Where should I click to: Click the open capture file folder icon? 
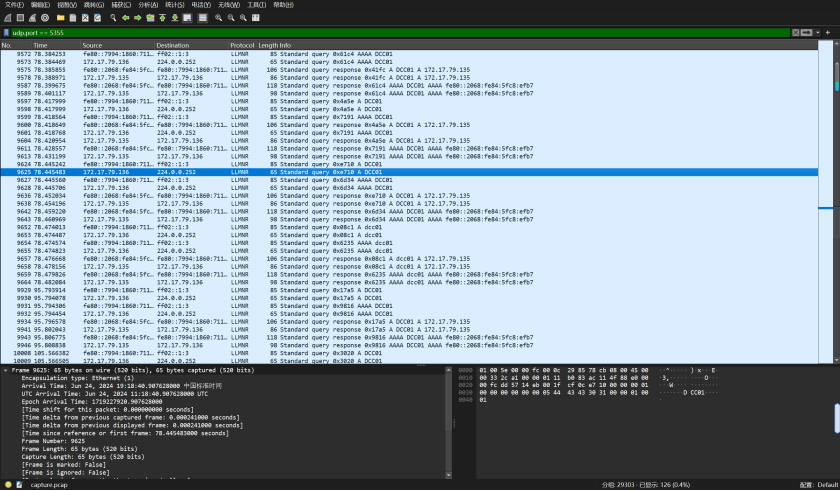point(59,17)
